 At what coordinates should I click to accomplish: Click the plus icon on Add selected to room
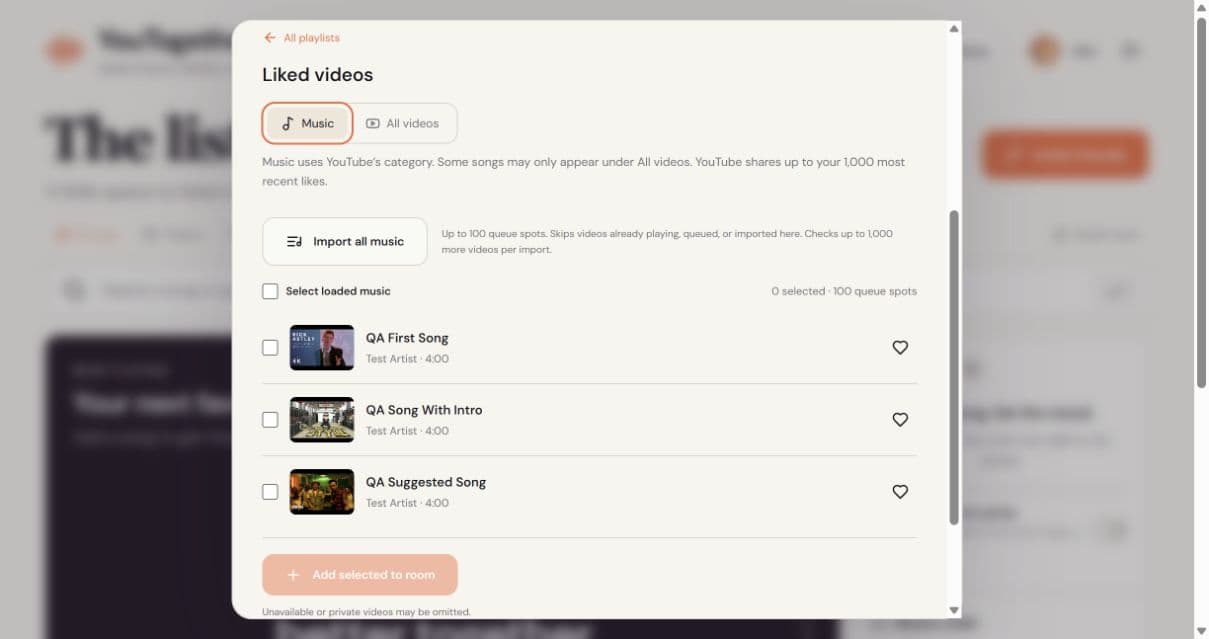tap(293, 575)
